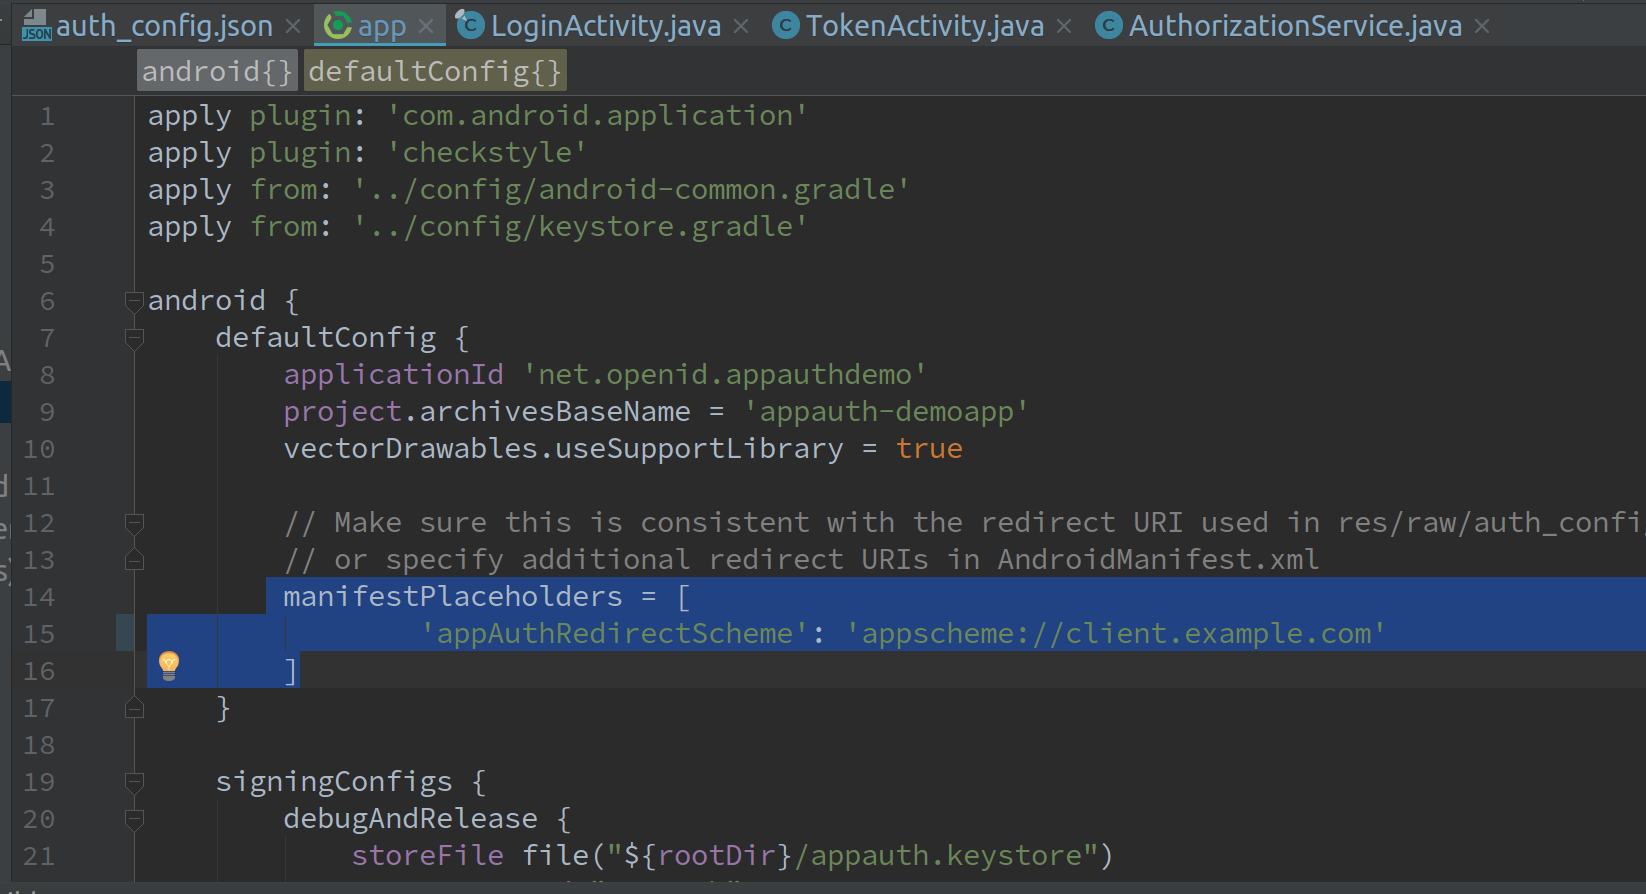The height and width of the screenshot is (894, 1646).
Task: Click the lightbulb quick-fix icon
Action: click(169, 666)
